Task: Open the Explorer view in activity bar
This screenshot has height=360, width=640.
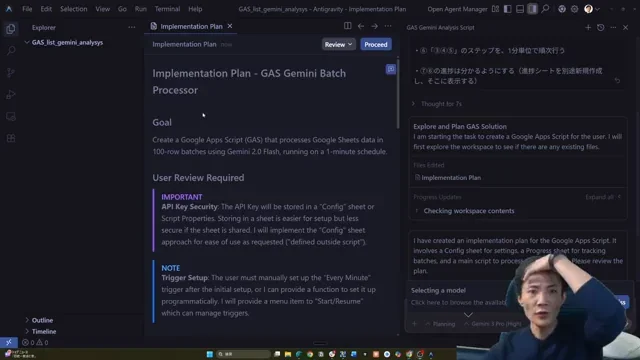Action: pos(11,29)
